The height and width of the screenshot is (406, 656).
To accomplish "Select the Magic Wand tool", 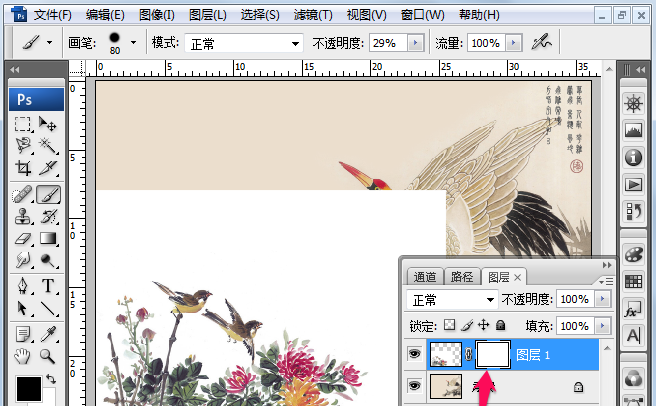I will click(x=48, y=145).
